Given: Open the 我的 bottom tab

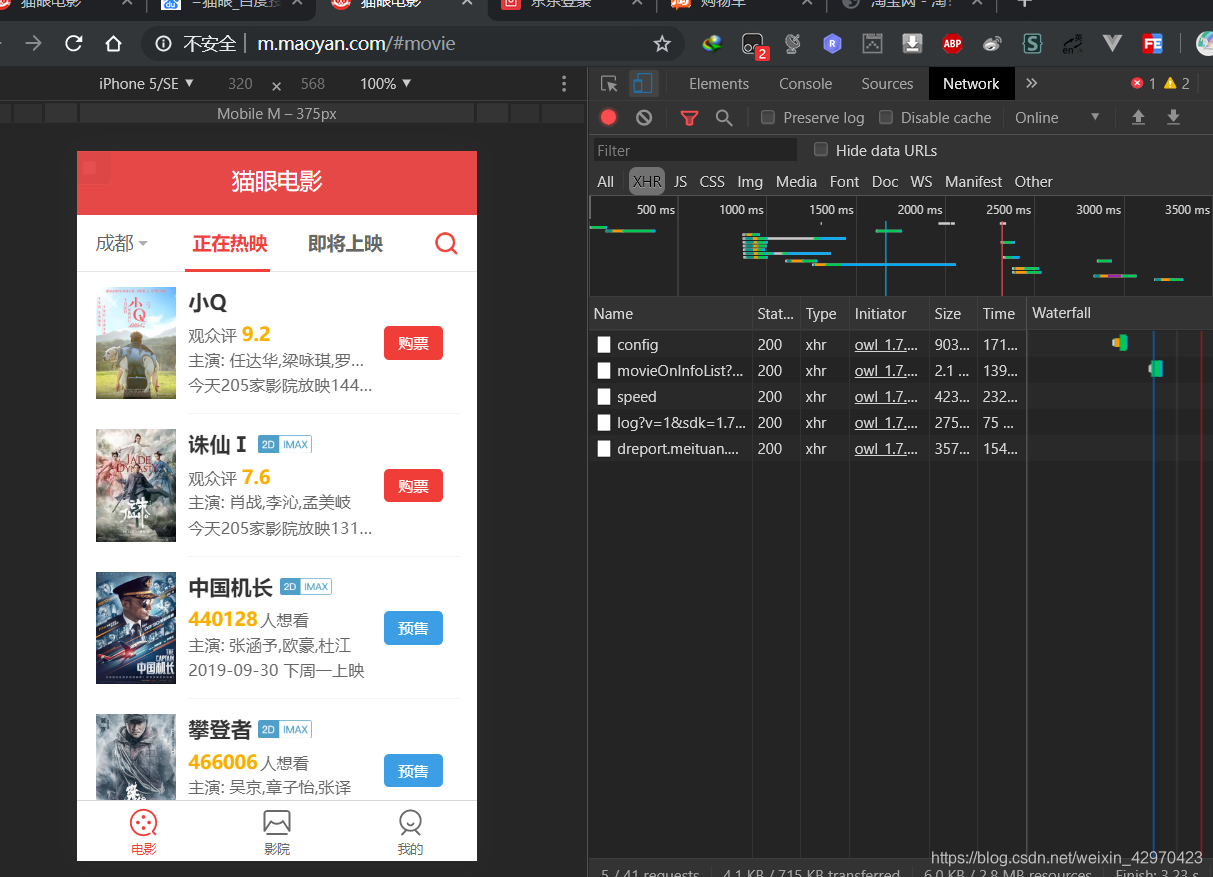Looking at the screenshot, I should click(410, 832).
